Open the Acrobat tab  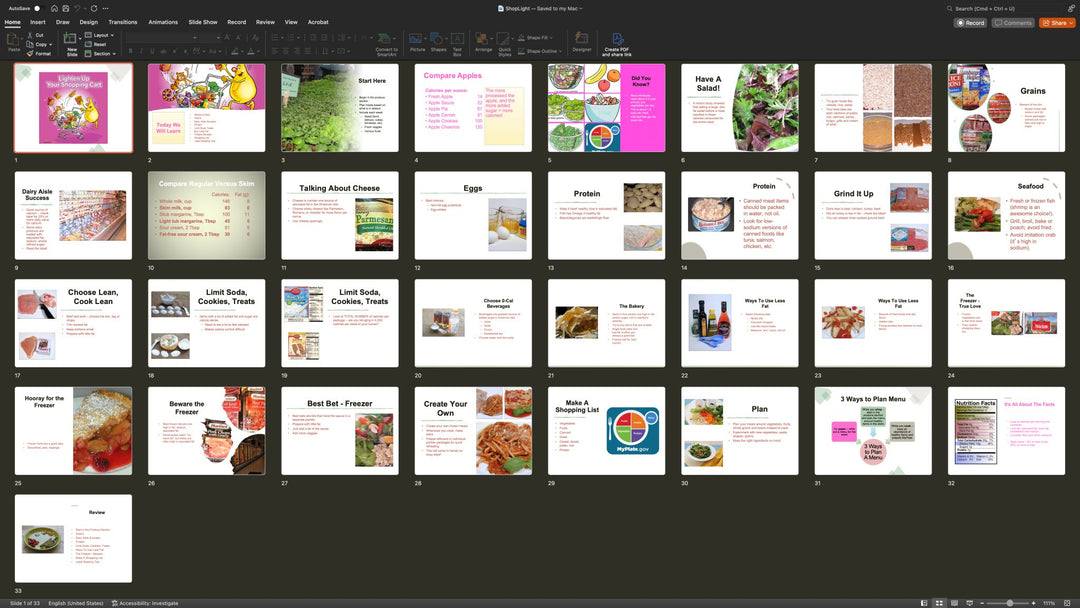pyautogui.click(x=318, y=21)
